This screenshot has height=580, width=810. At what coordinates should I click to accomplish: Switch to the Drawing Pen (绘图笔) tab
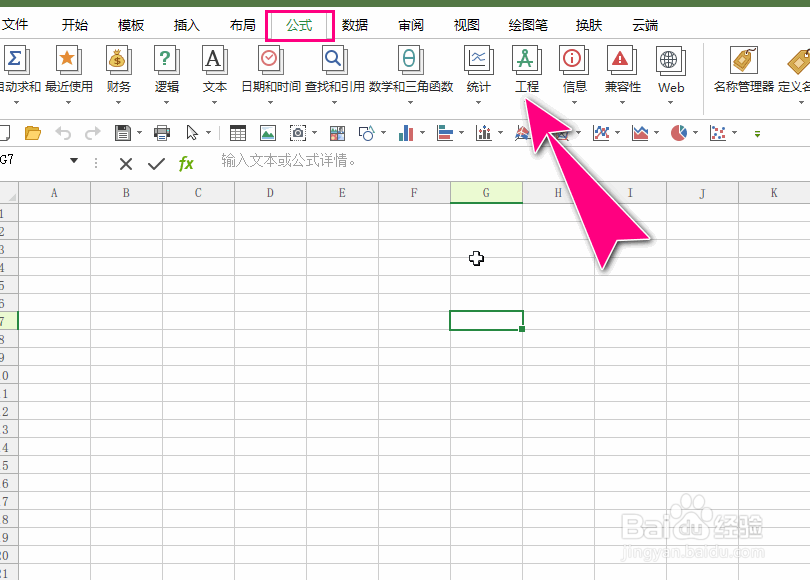click(x=528, y=25)
